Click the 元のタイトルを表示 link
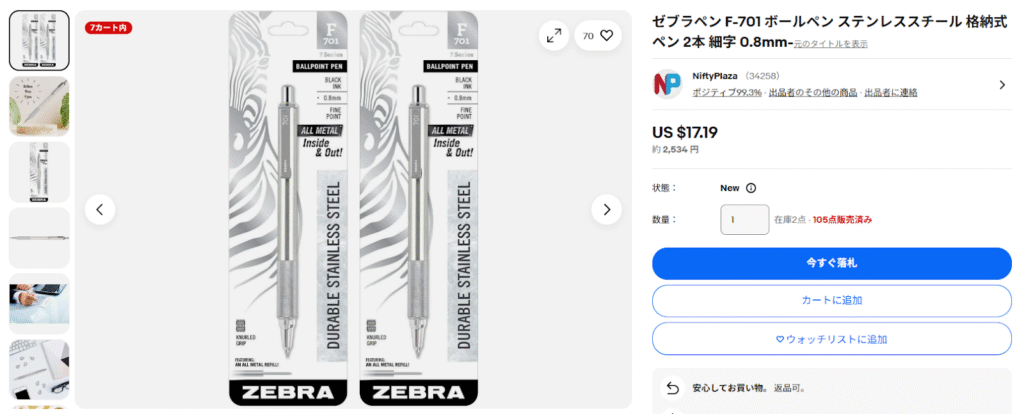The width and height of the screenshot is (1024, 414). tap(831, 44)
